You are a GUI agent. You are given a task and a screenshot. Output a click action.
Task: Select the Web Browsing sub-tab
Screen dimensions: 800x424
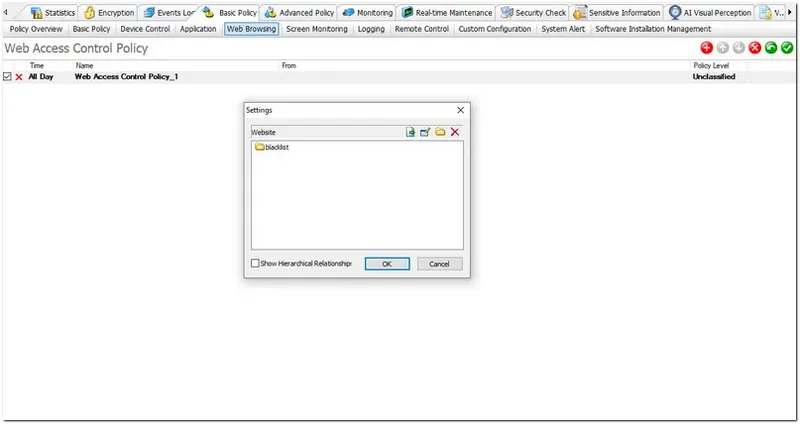coord(252,29)
